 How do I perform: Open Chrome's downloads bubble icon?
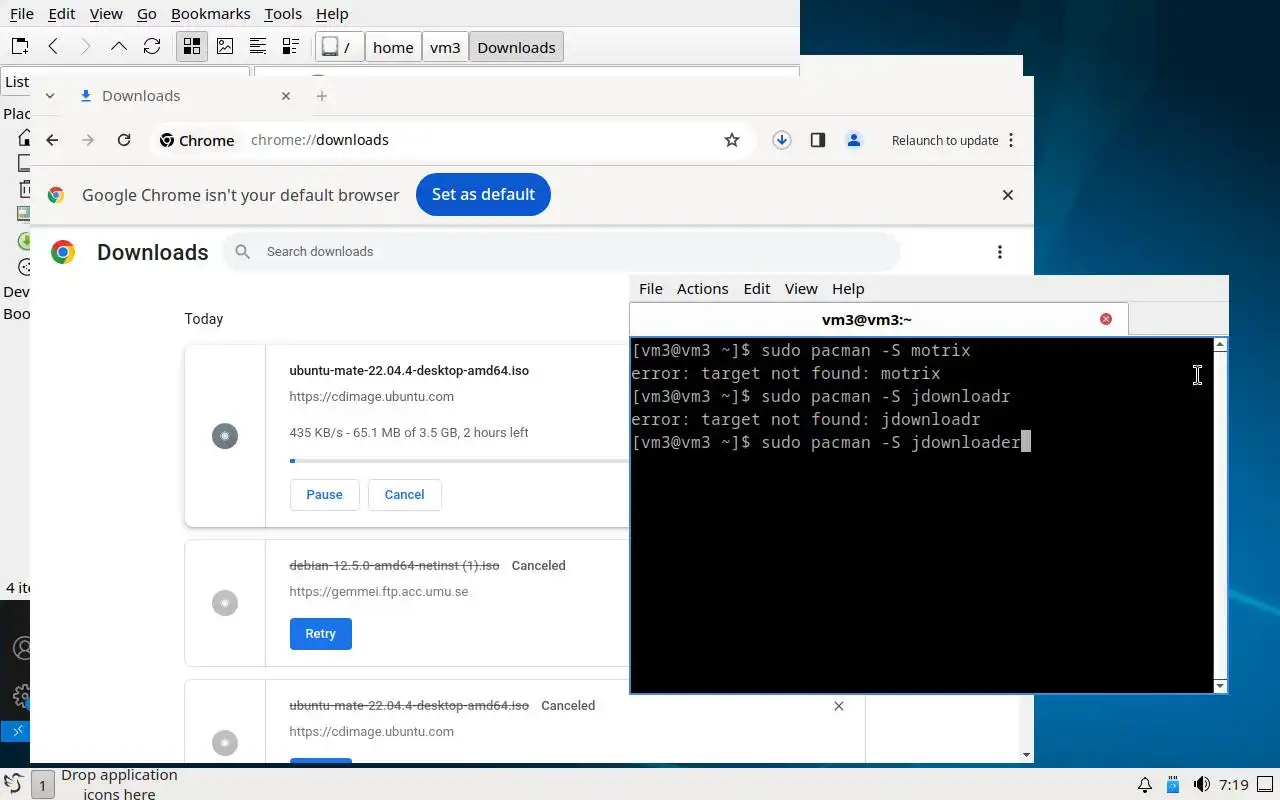[x=782, y=140]
